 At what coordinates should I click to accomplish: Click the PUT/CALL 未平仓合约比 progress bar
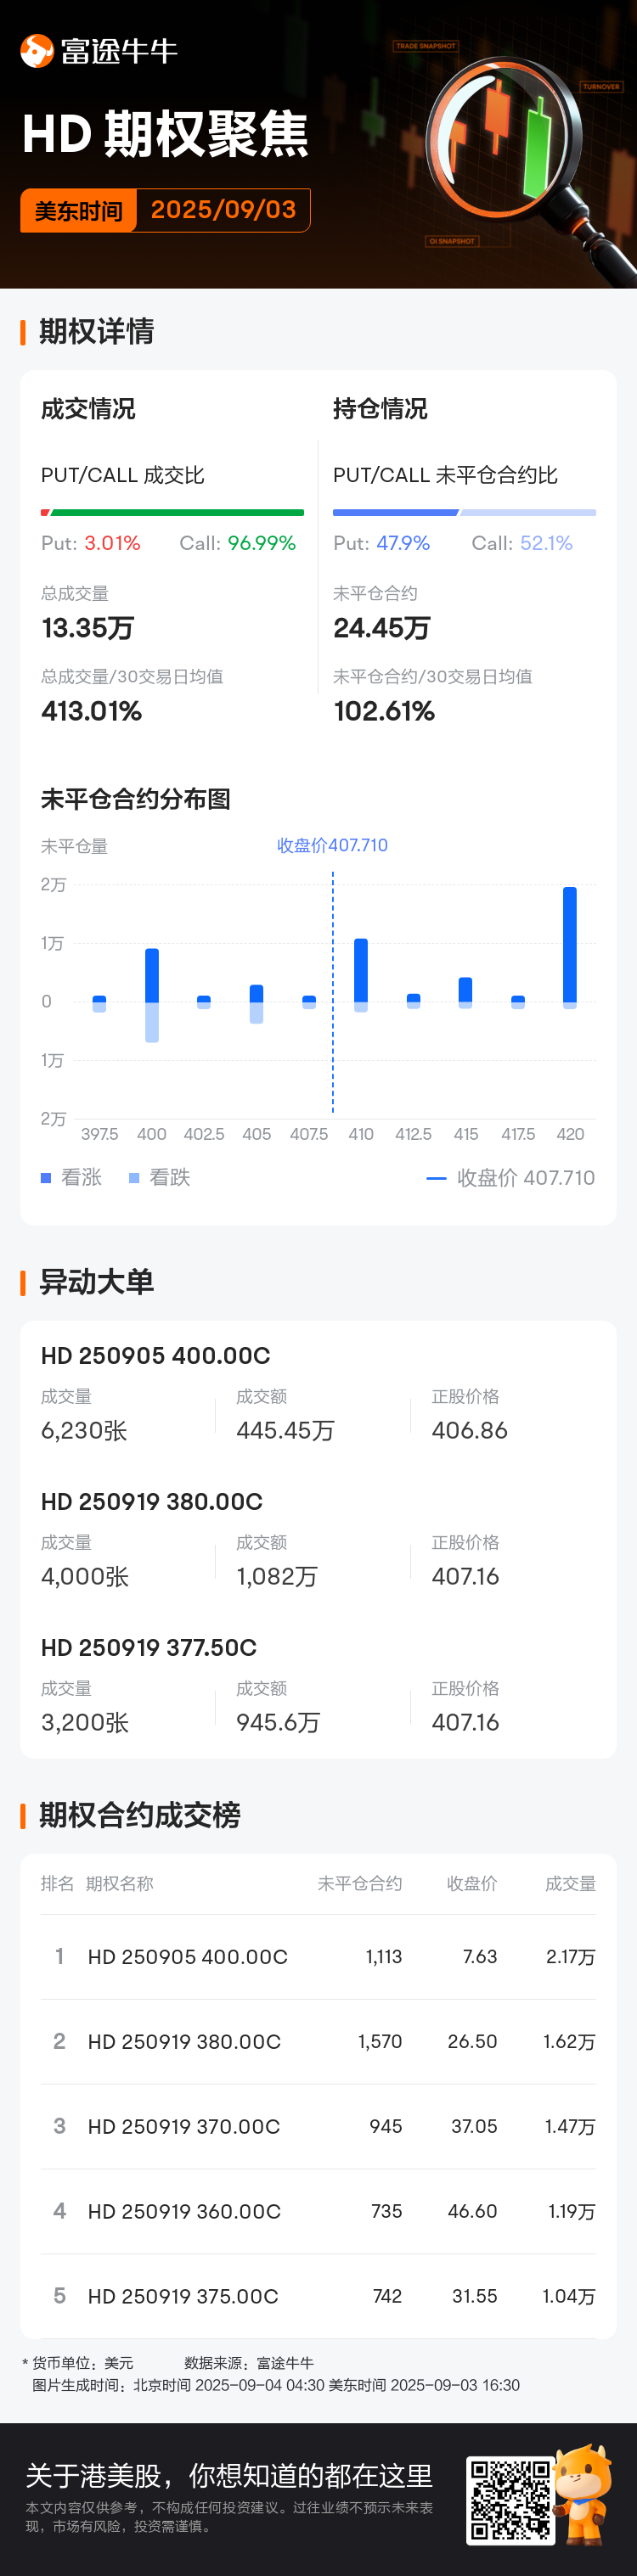click(464, 512)
